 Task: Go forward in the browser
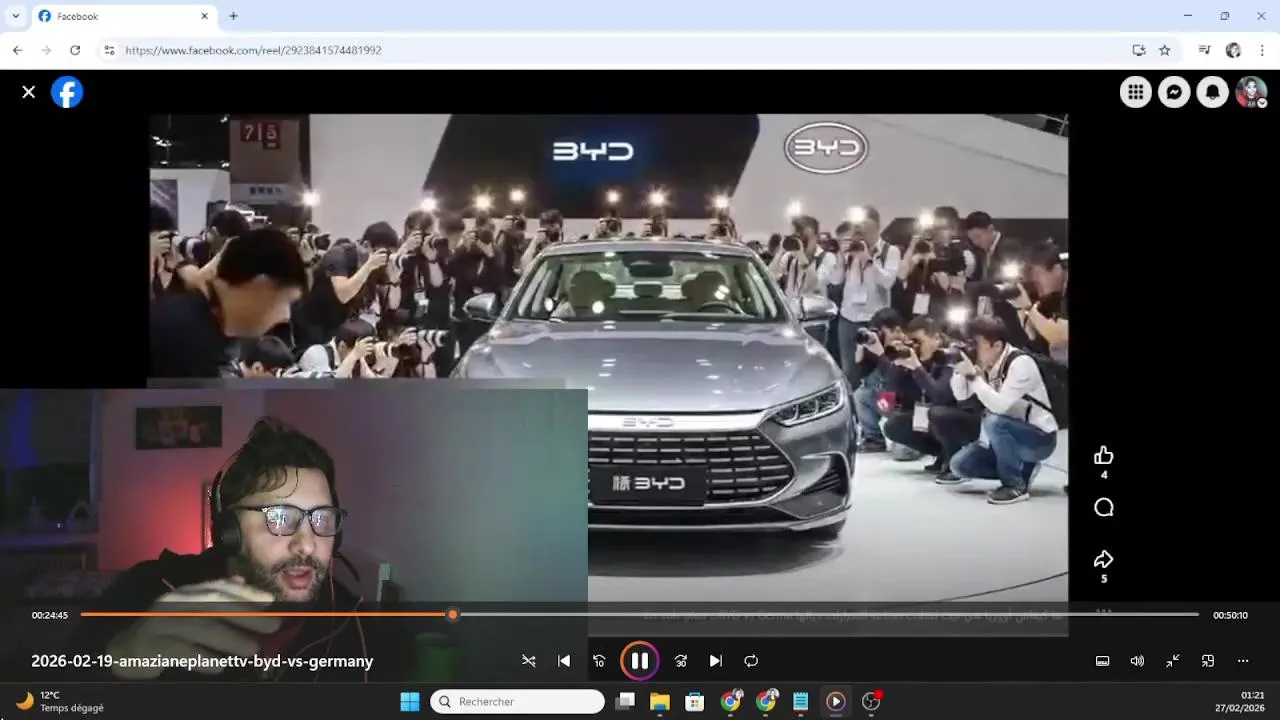pos(46,50)
